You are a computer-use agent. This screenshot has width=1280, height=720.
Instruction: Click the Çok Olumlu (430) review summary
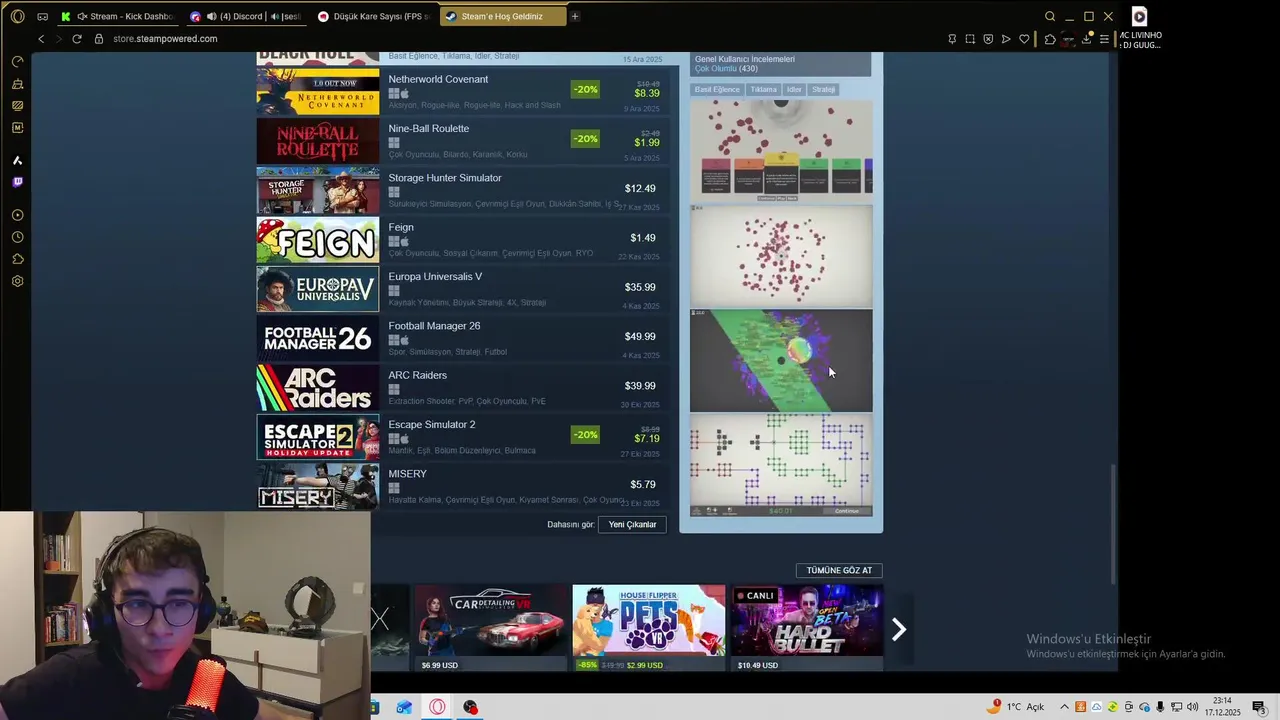(x=726, y=69)
